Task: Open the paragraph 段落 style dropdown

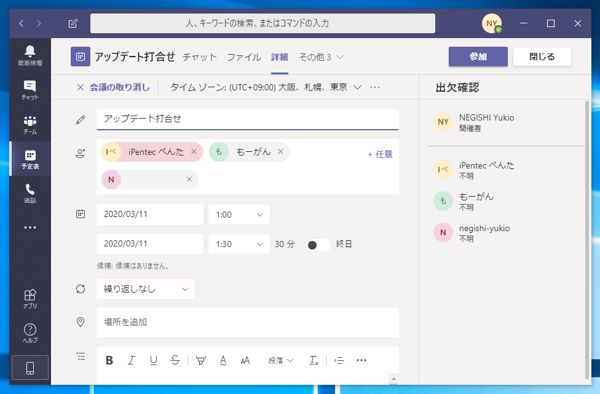Action: coord(280,360)
